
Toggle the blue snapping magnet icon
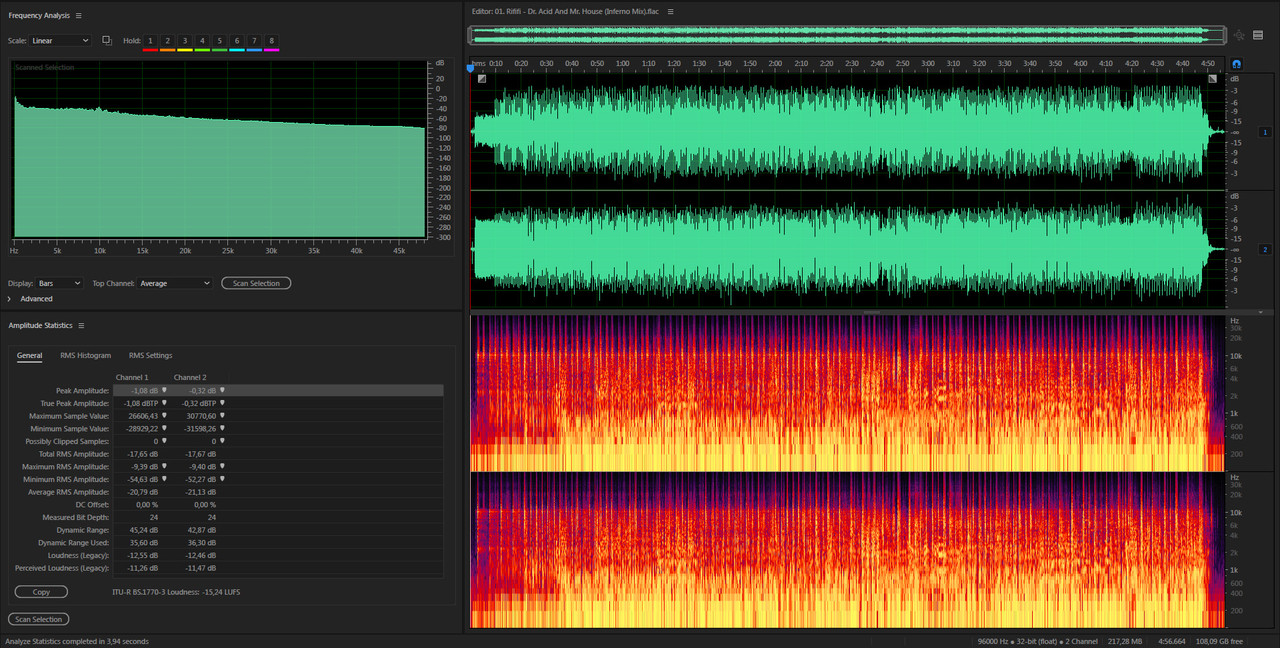tap(1236, 65)
